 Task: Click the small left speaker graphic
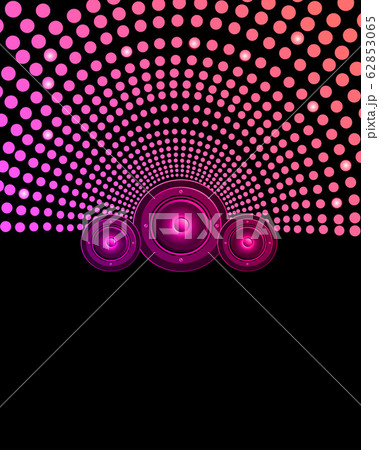[111, 242]
